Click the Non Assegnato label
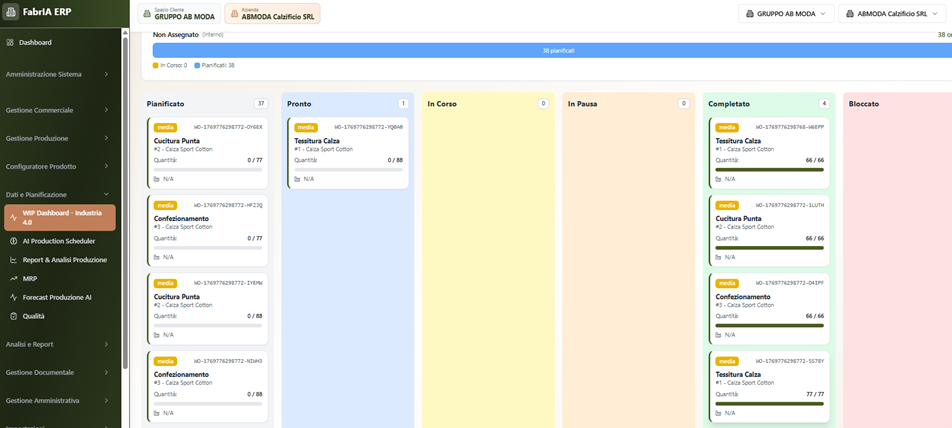 [175, 35]
